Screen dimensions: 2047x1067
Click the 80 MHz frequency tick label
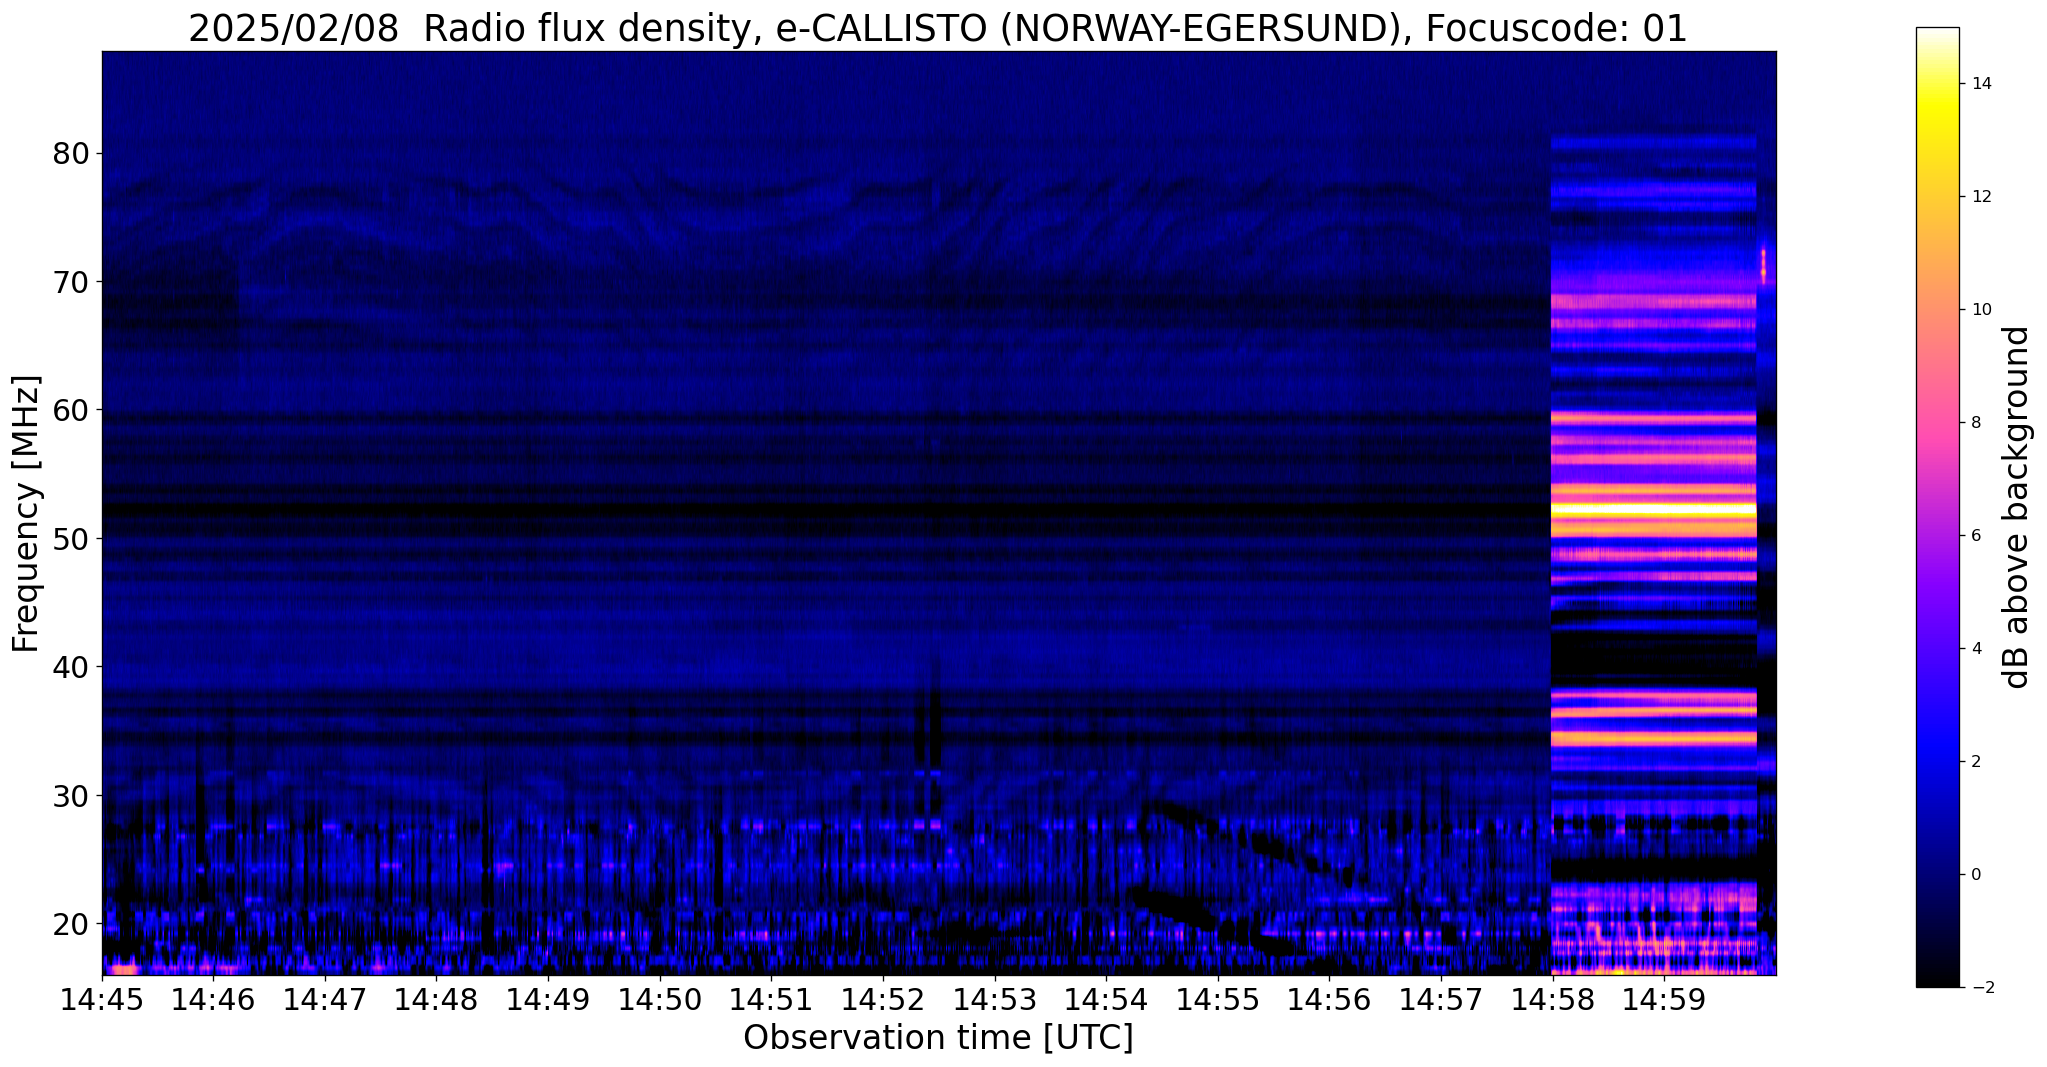[x=71, y=153]
